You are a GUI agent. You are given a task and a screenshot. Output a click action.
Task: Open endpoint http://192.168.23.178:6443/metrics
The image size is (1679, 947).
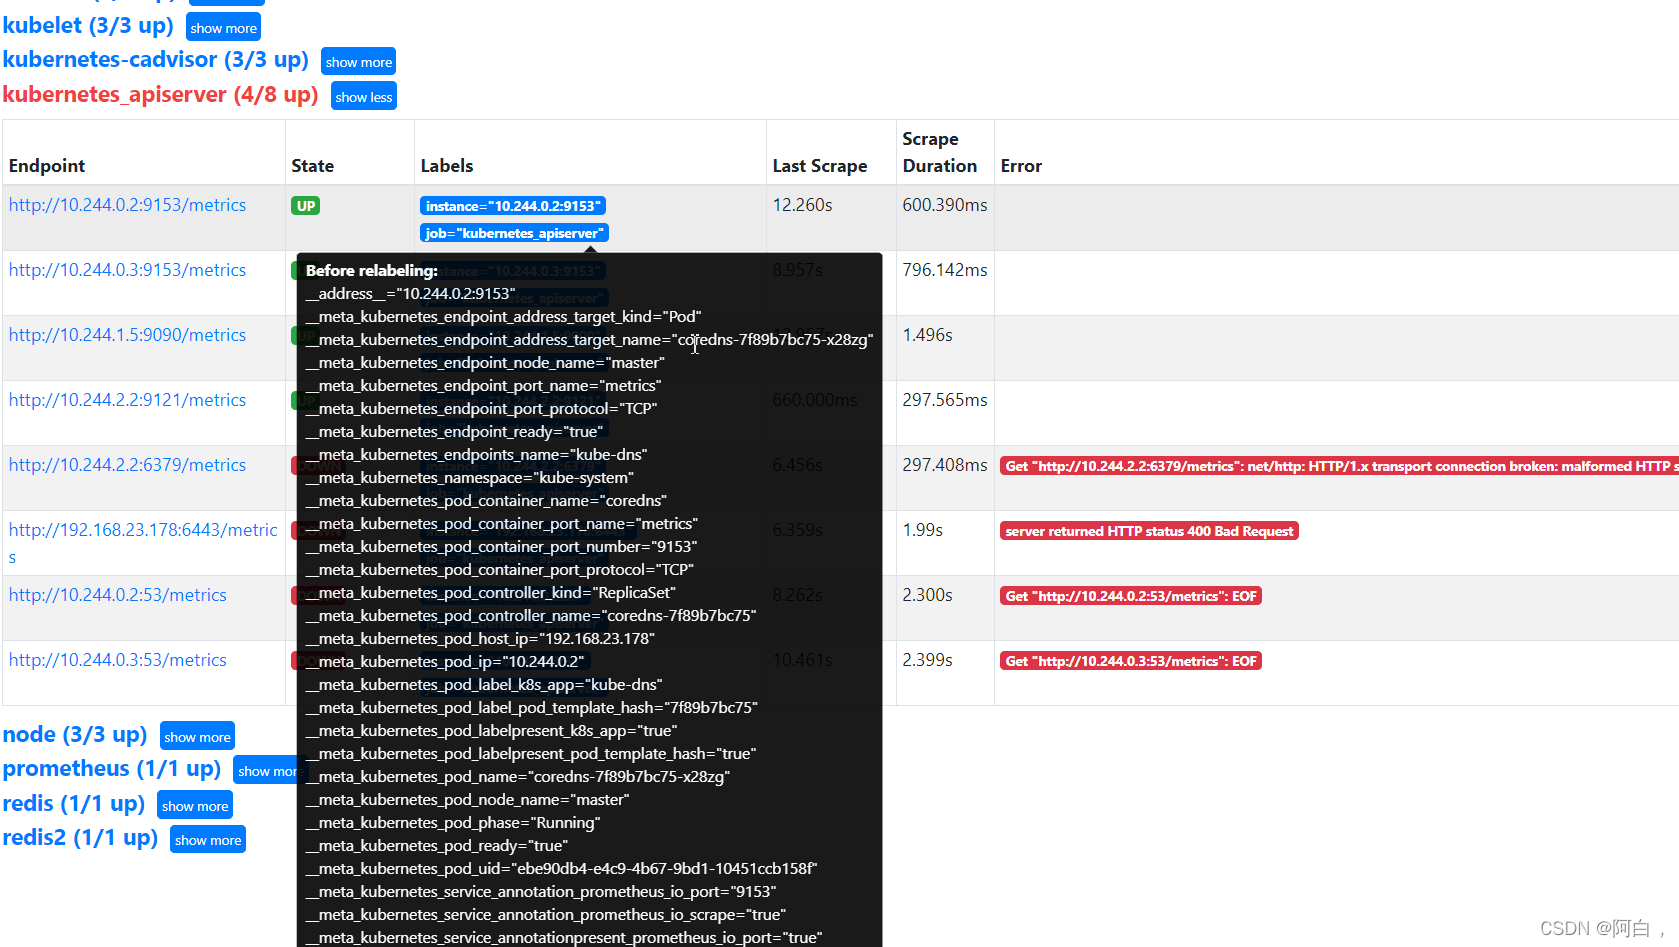(143, 543)
